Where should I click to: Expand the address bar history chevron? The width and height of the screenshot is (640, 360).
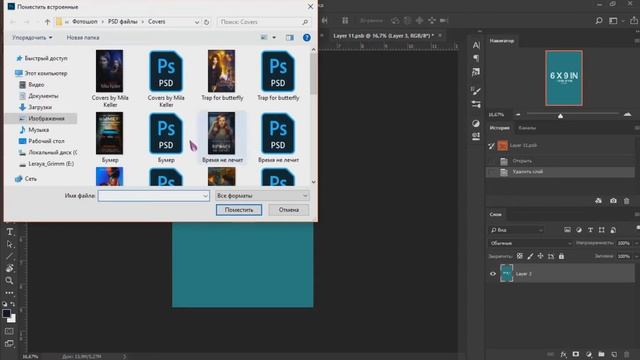(x=197, y=22)
